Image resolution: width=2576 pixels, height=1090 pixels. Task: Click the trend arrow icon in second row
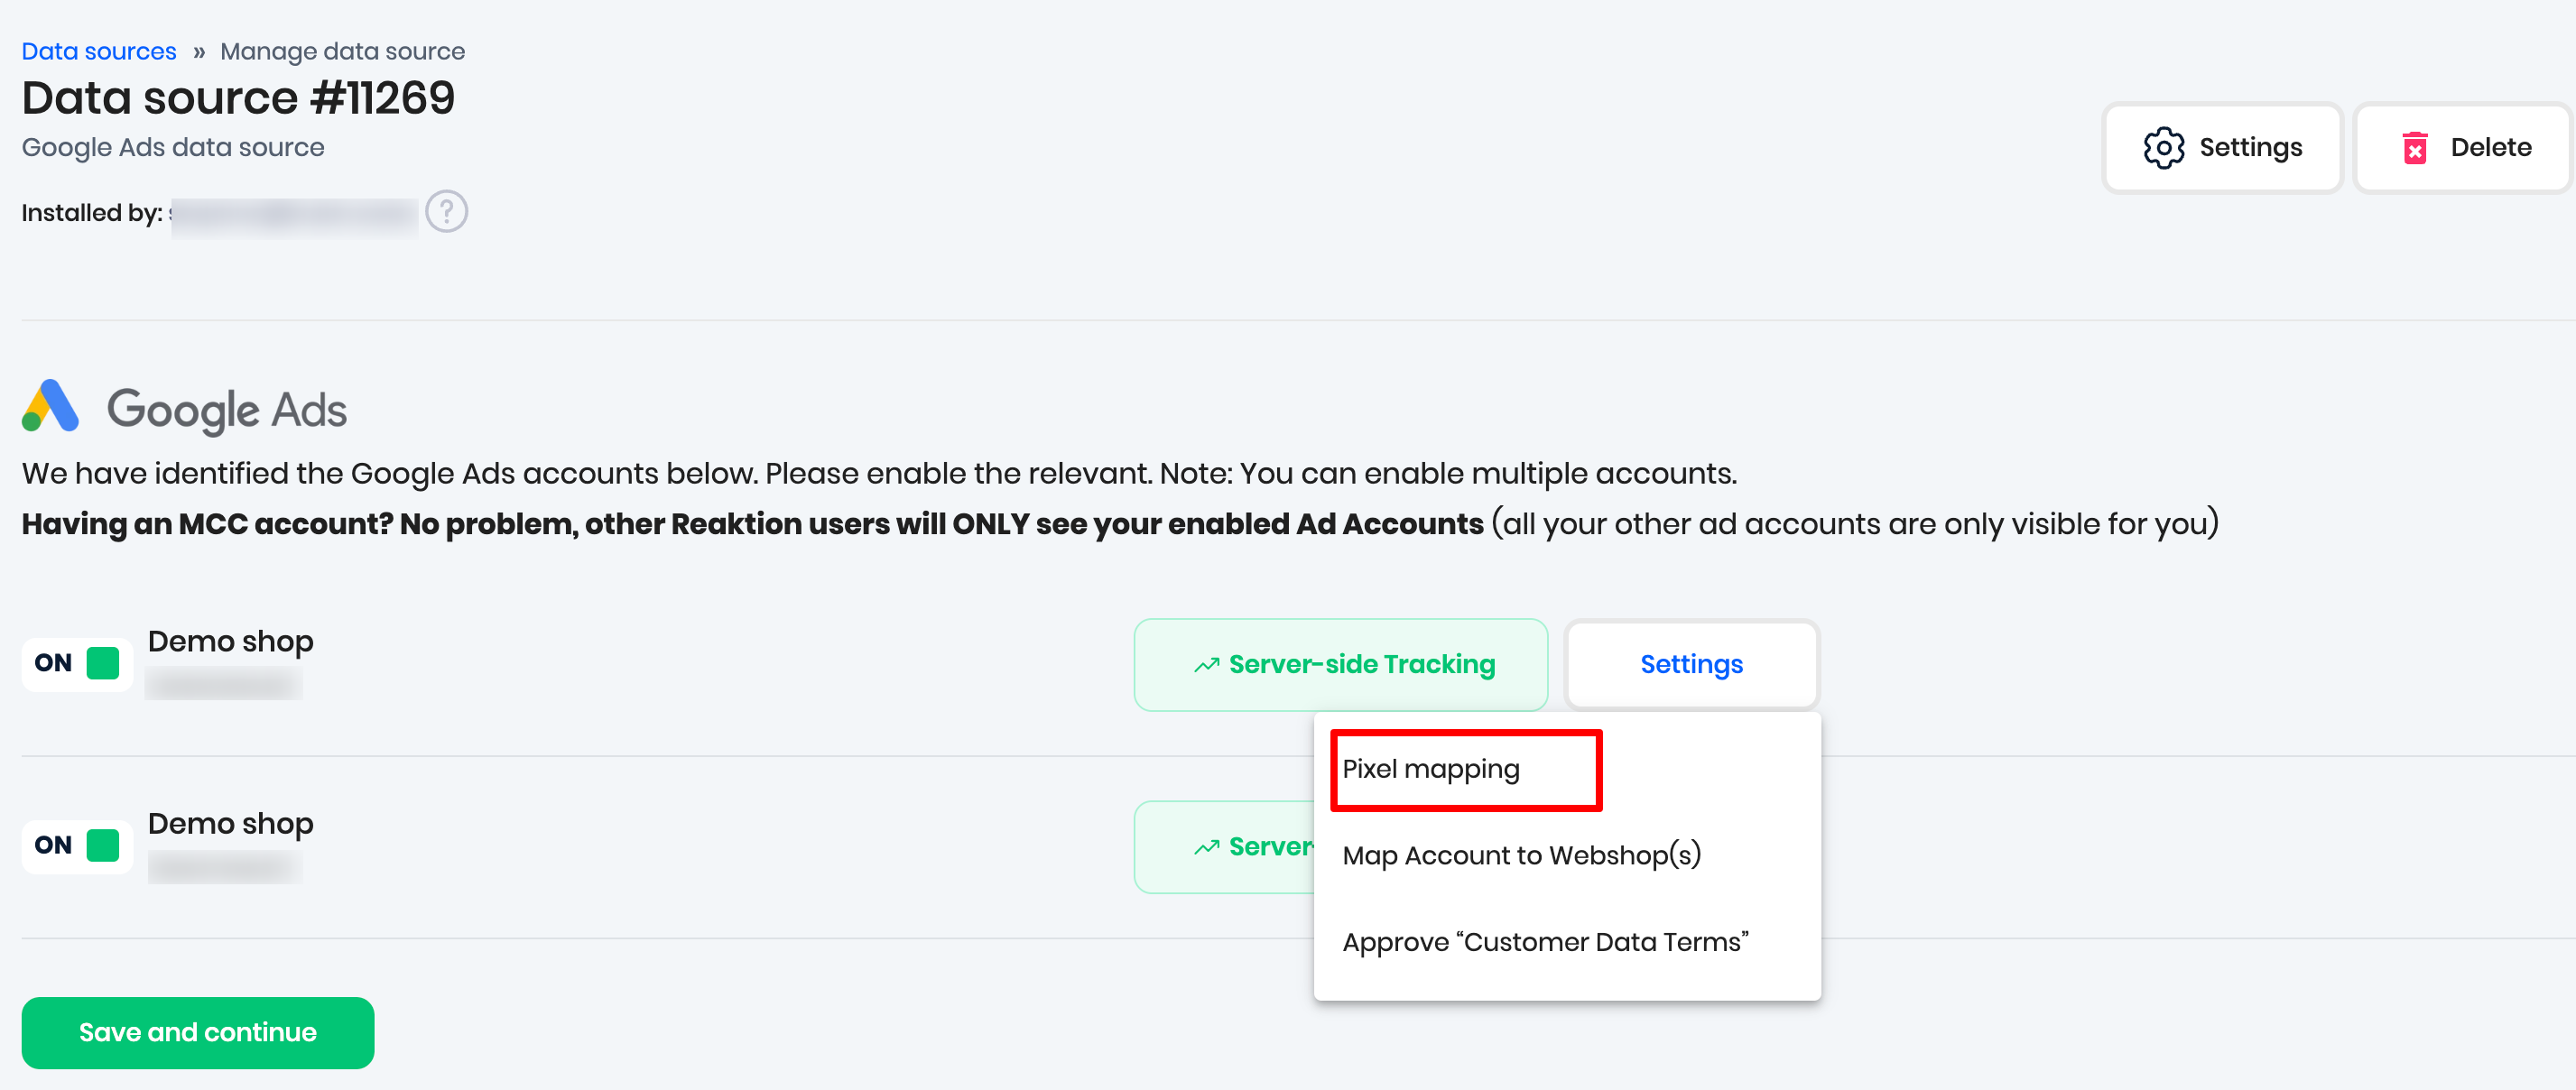[1206, 847]
